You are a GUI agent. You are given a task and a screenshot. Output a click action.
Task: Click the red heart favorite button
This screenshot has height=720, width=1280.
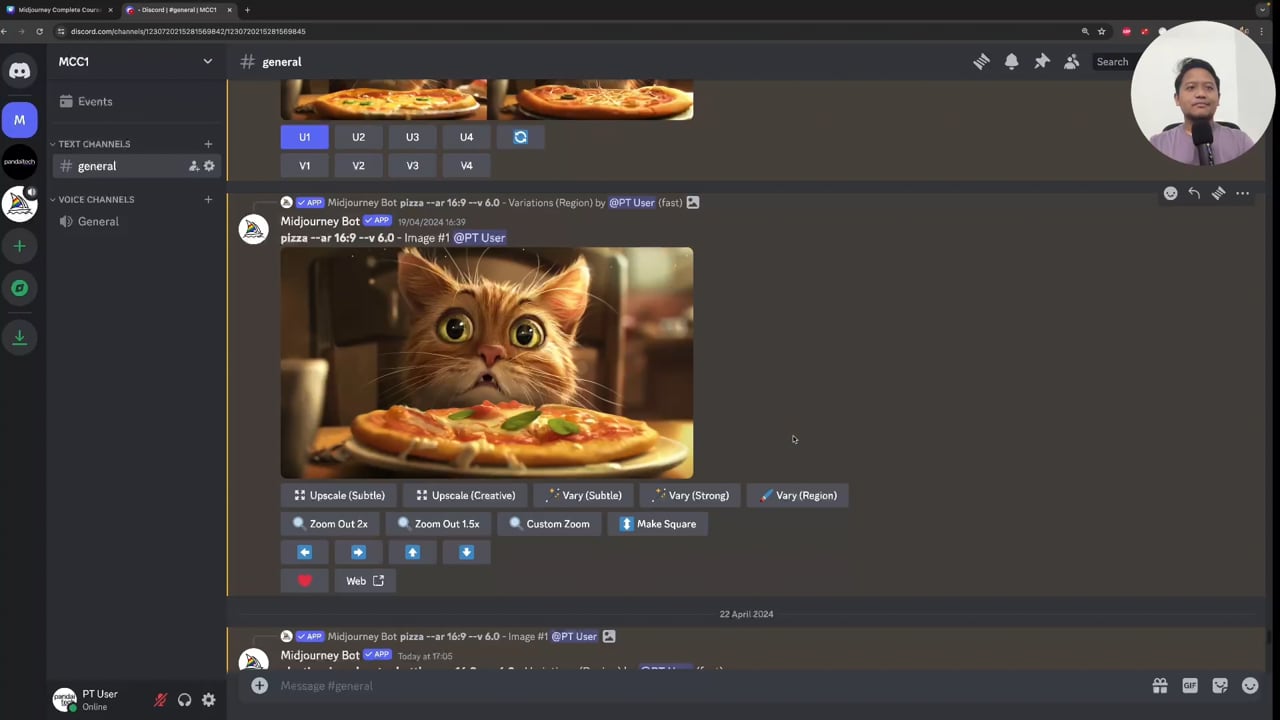coord(304,581)
